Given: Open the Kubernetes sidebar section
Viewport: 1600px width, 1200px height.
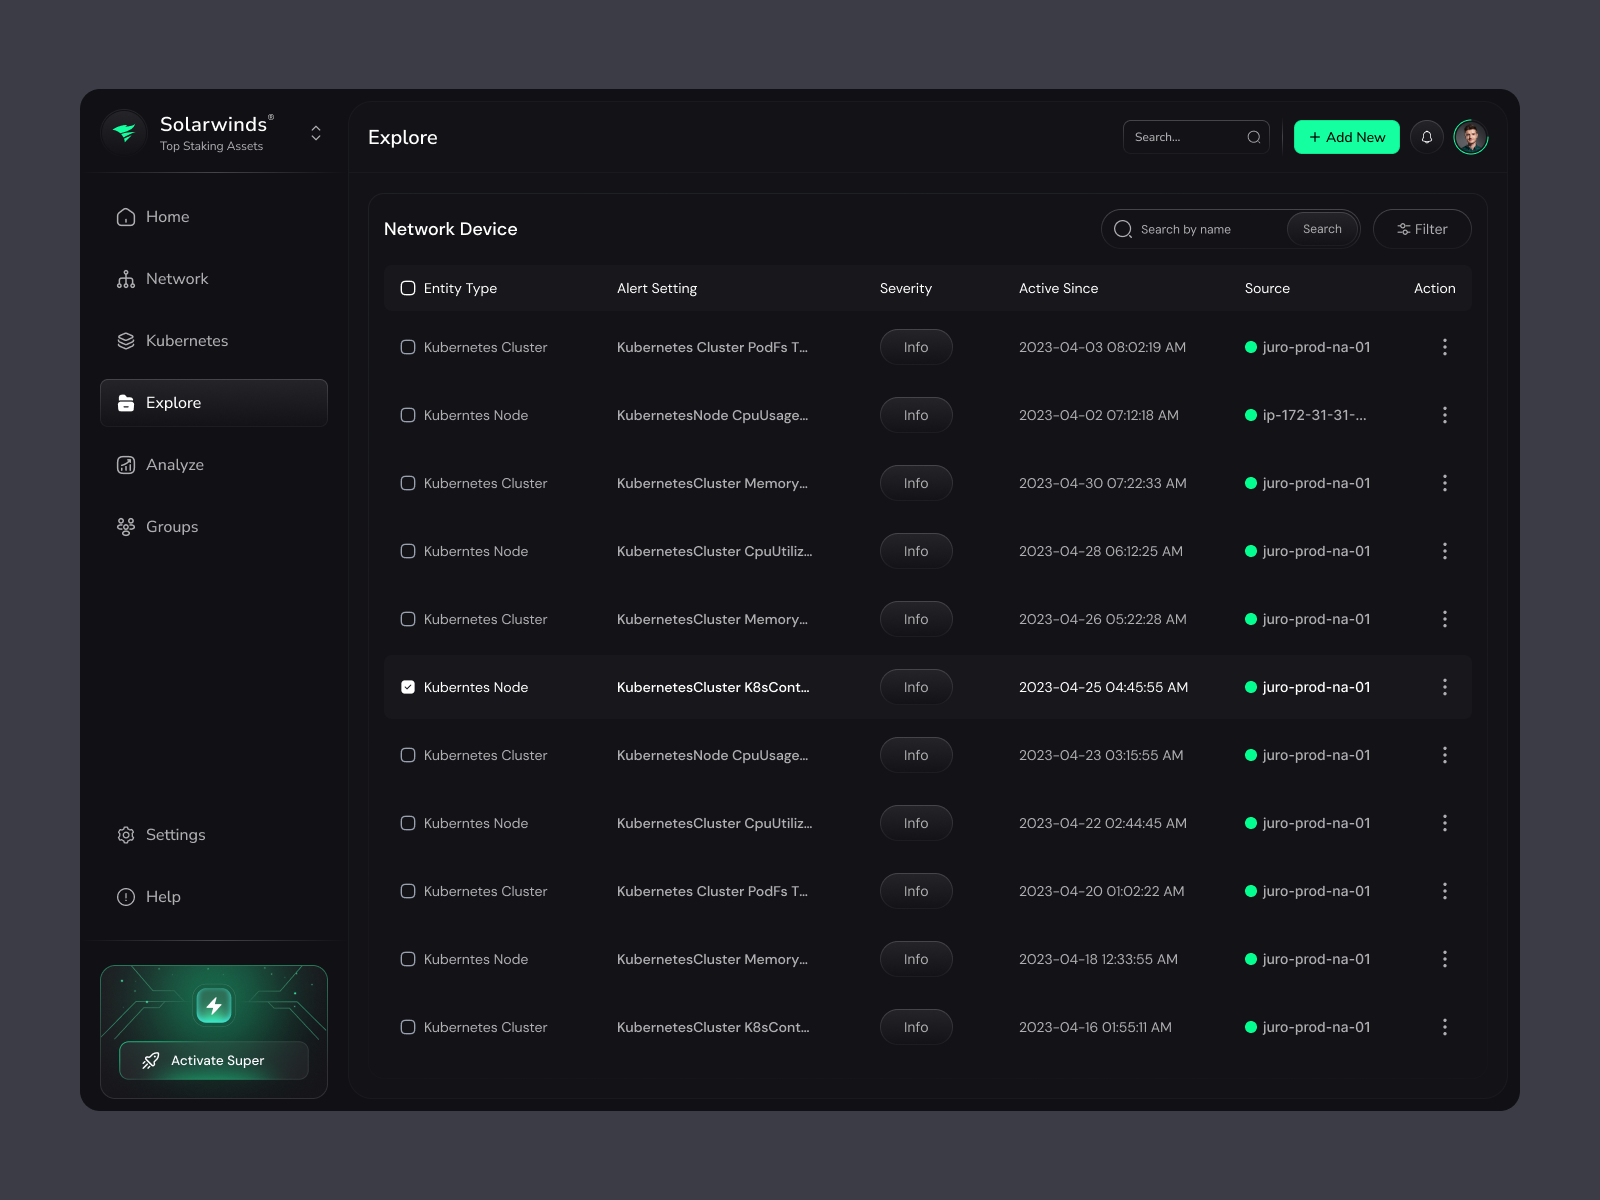Looking at the screenshot, I should point(214,341).
